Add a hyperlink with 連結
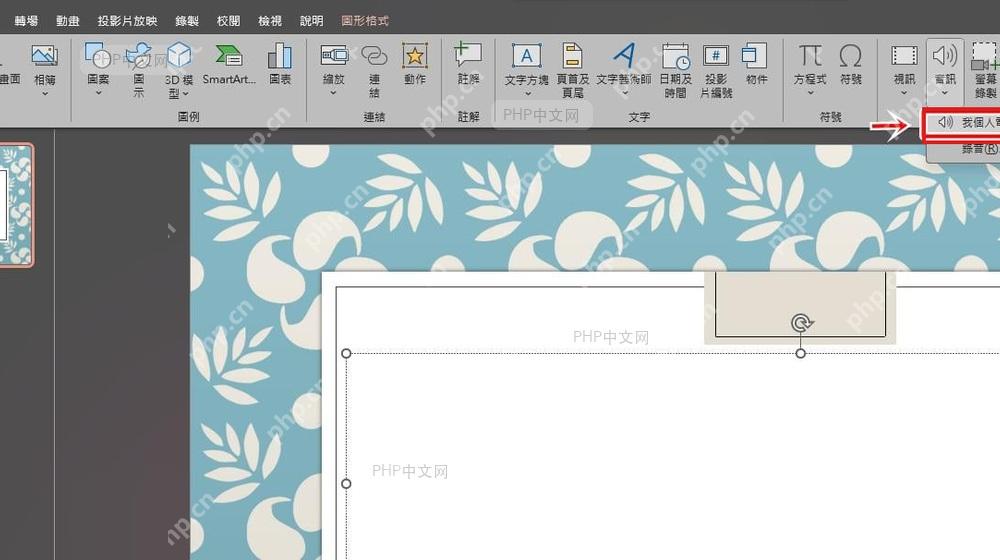The image size is (1000, 560). point(374,69)
